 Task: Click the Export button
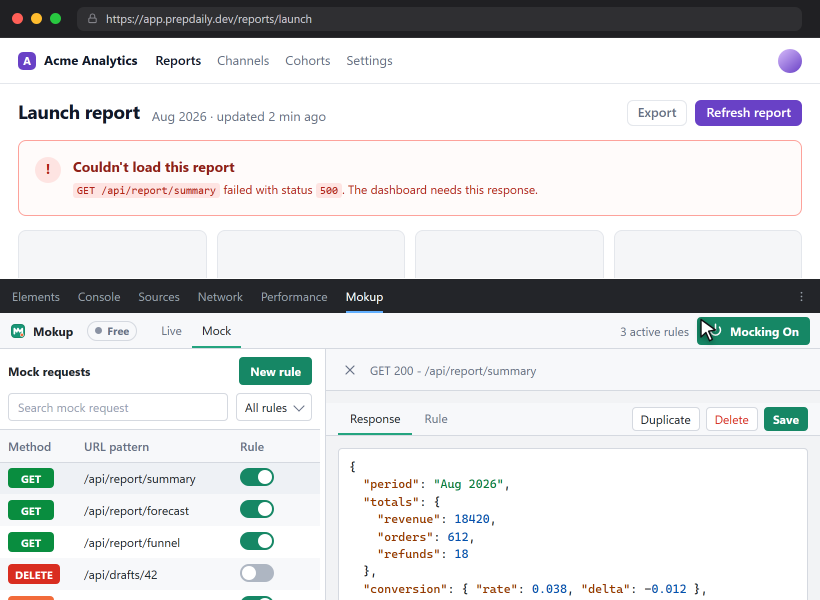657,113
